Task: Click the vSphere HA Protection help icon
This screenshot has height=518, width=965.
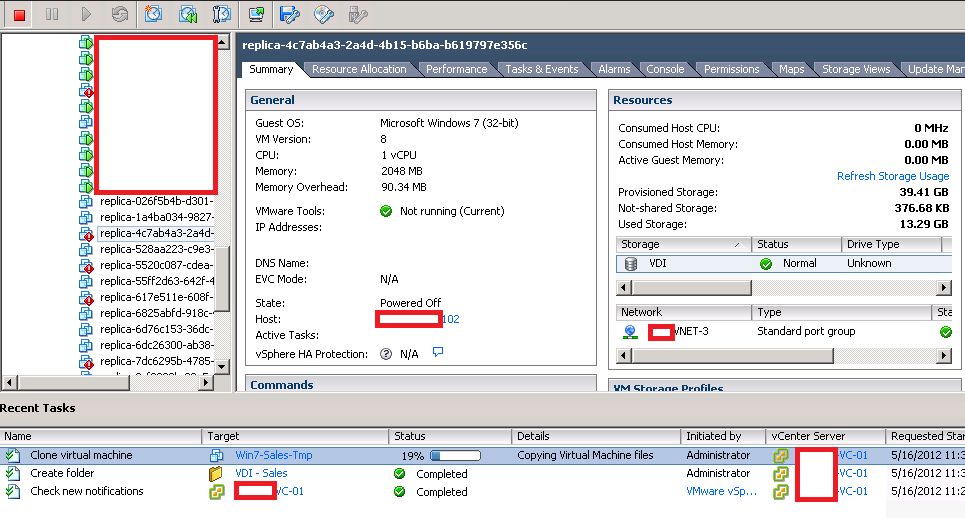Action: coord(386,354)
